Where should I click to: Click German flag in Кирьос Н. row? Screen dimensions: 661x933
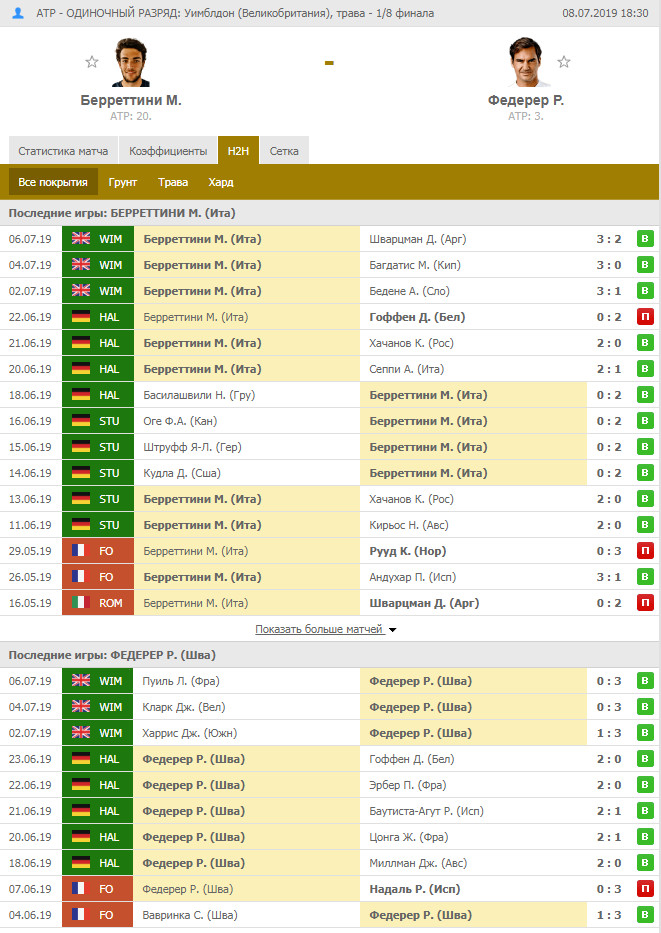coord(81,525)
